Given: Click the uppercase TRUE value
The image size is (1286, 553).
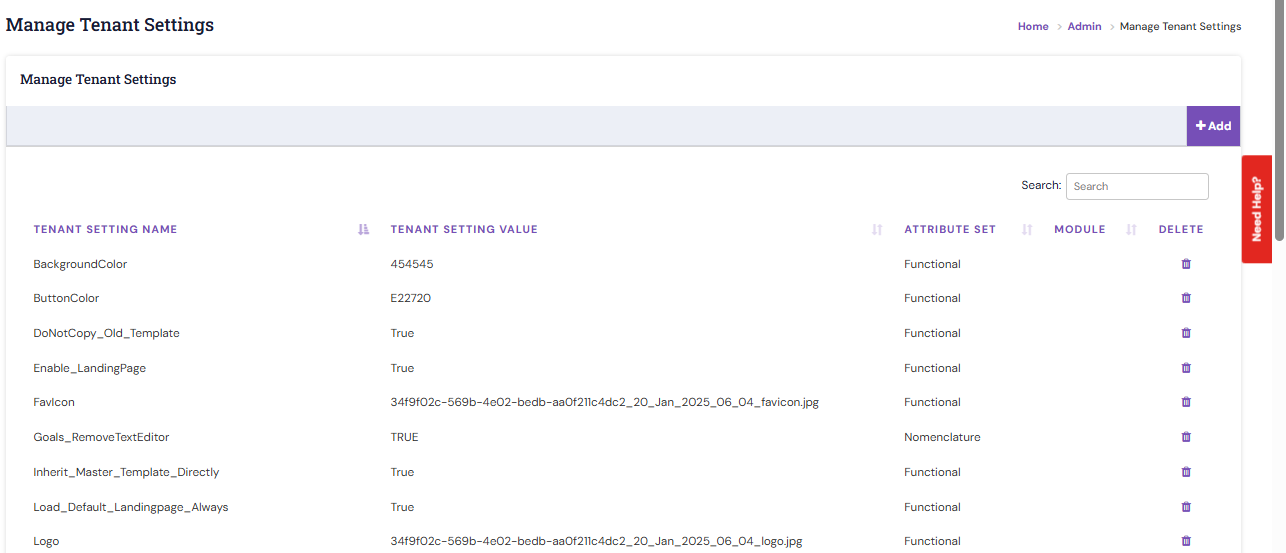Looking at the screenshot, I should pos(404,437).
